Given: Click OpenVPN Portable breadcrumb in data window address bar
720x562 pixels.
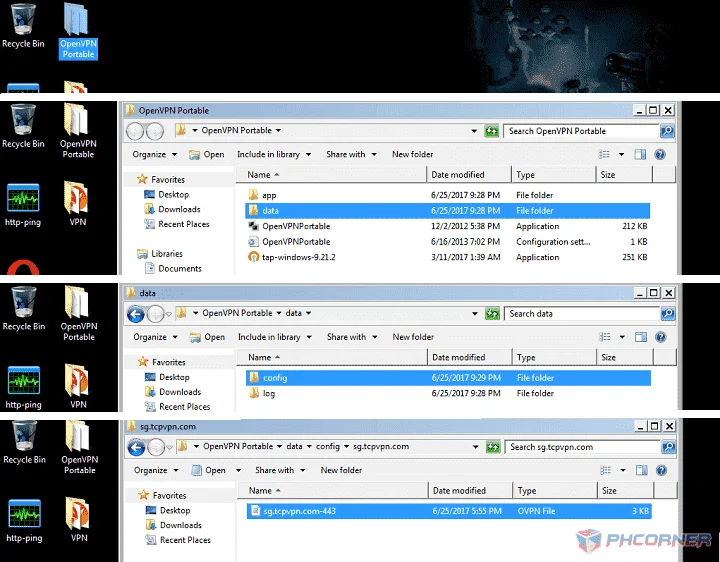Looking at the screenshot, I should coord(237,313).
